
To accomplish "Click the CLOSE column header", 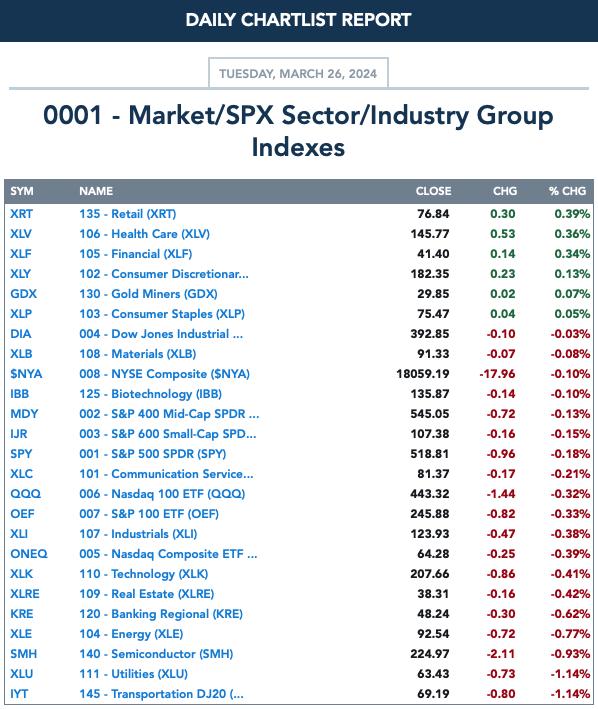I will 433,191.
